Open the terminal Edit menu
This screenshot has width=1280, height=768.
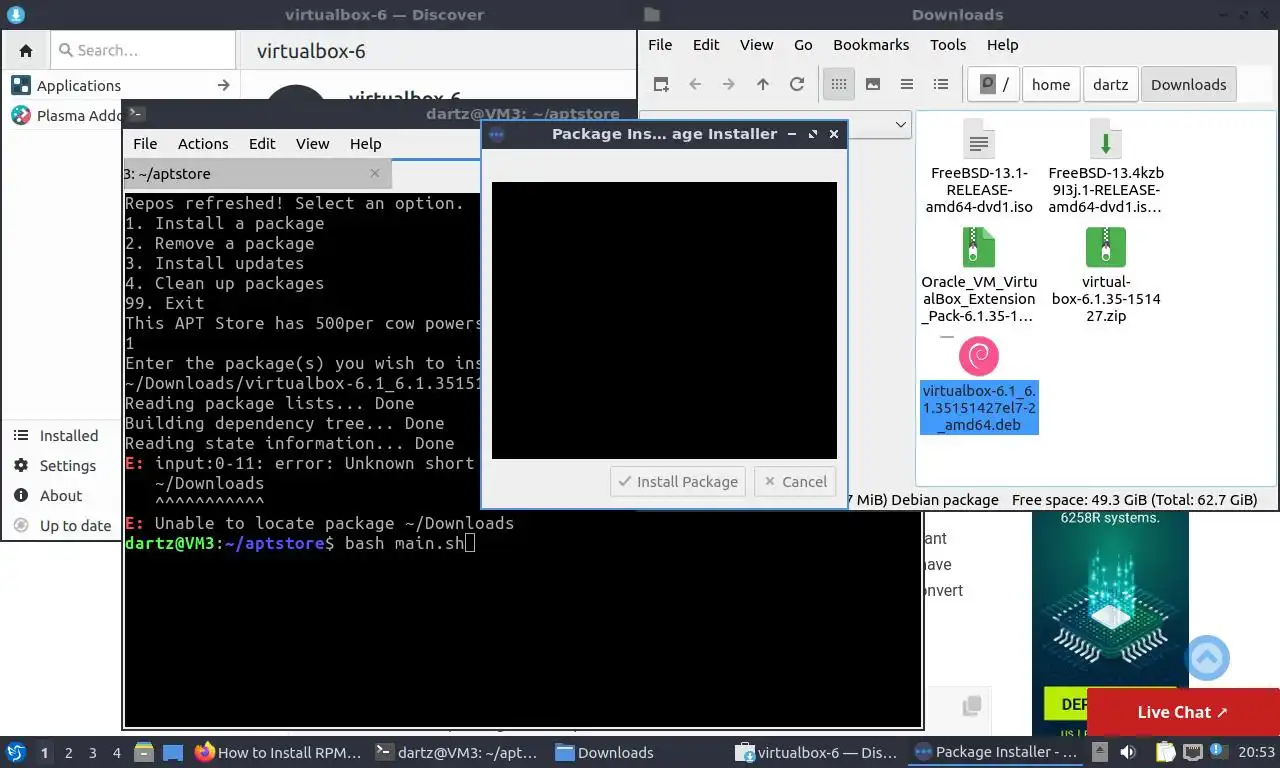point(262,144)
